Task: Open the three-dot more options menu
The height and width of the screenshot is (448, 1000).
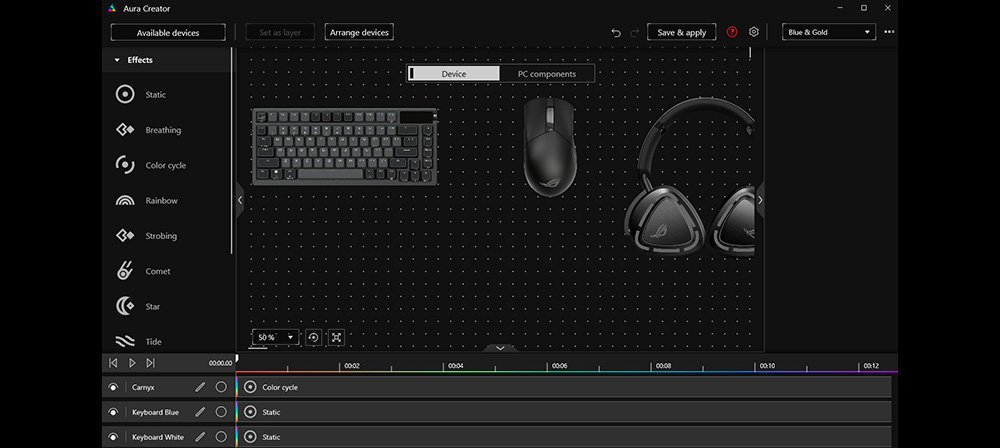Action: [x=889, y=32]
